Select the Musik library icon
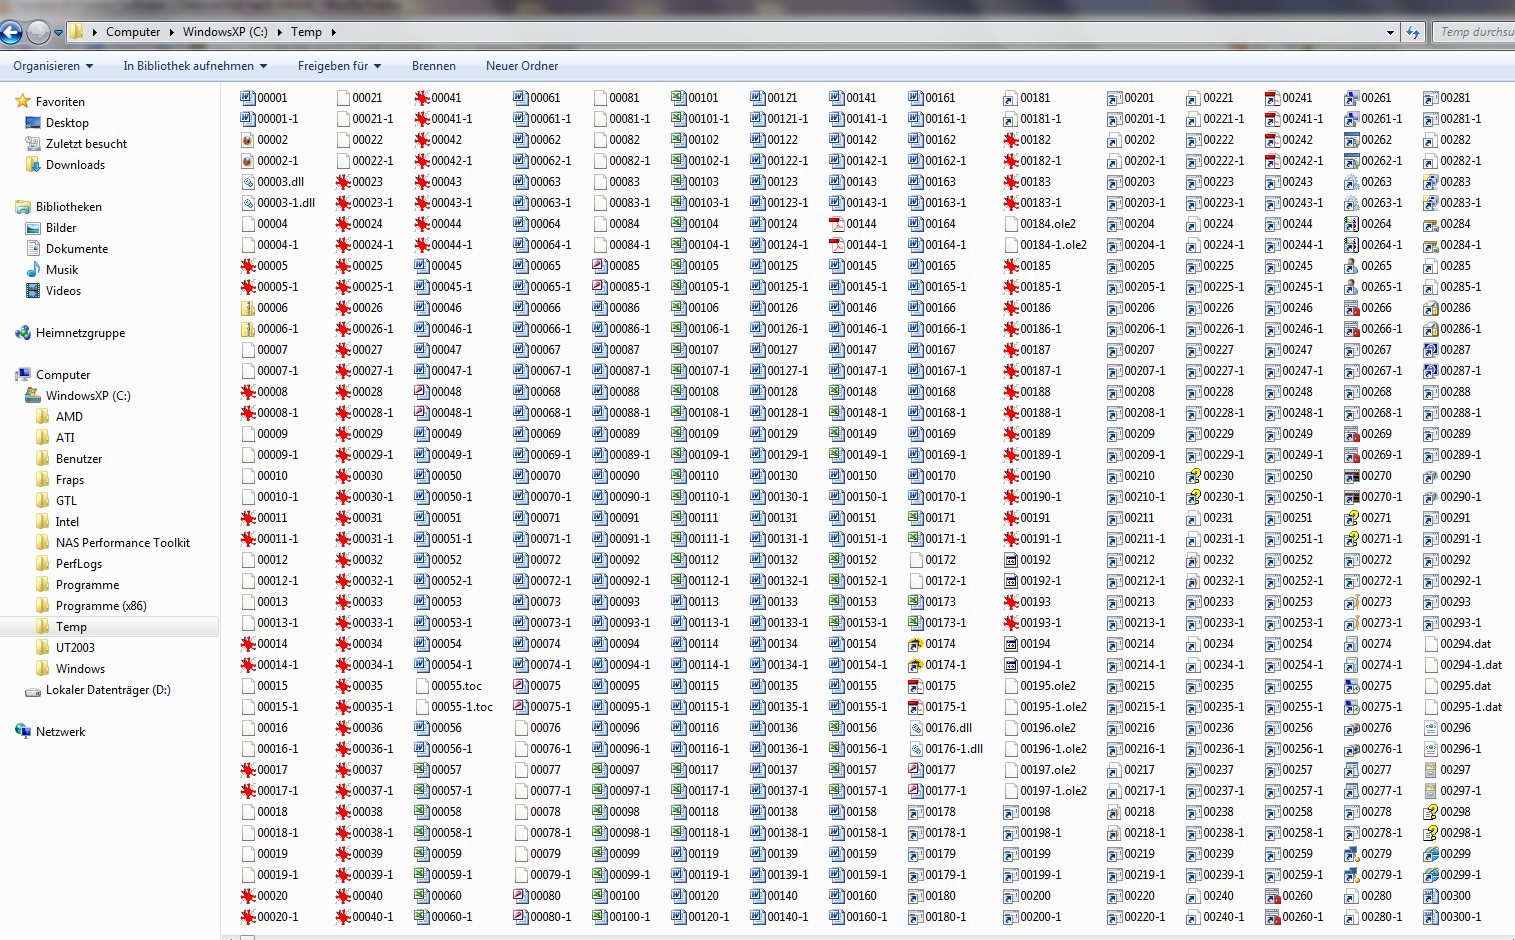The width and height of the screenshot is (1515, 940). pos(34,270)
